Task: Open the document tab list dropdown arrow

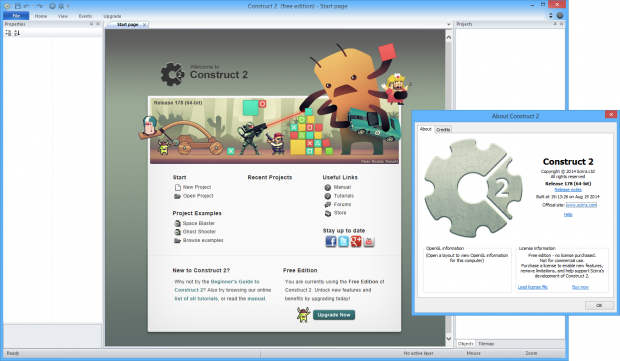Action: coord(448,25)
